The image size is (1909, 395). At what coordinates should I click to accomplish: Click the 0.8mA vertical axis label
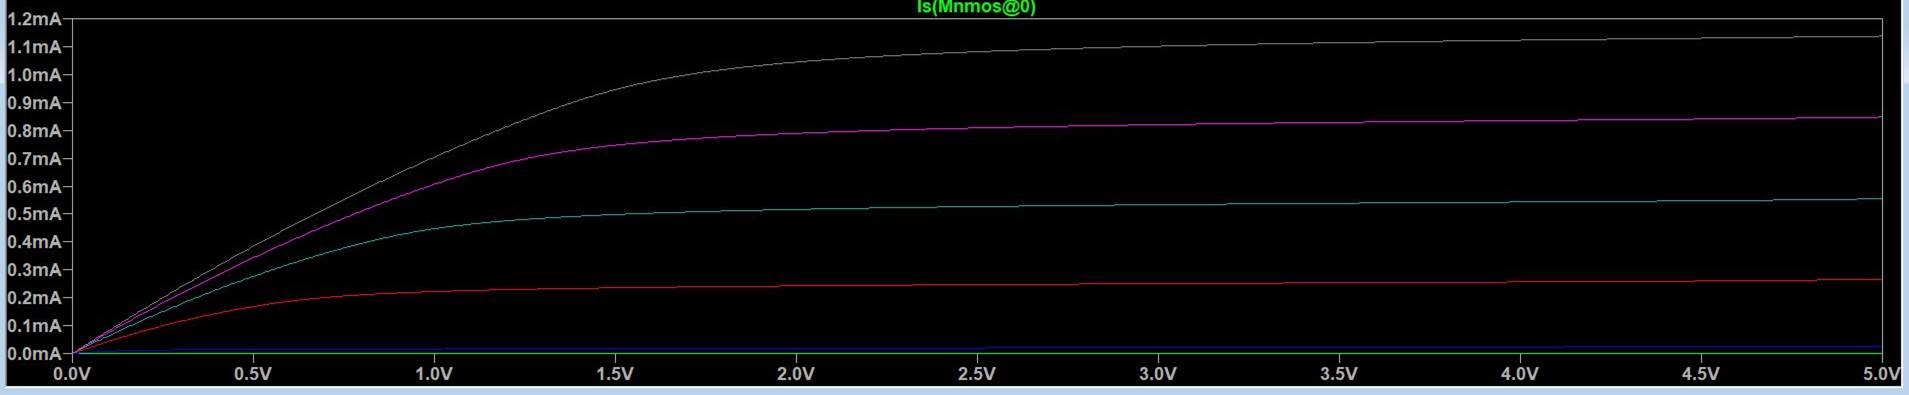pyautogui.click(x=33, y=131)
